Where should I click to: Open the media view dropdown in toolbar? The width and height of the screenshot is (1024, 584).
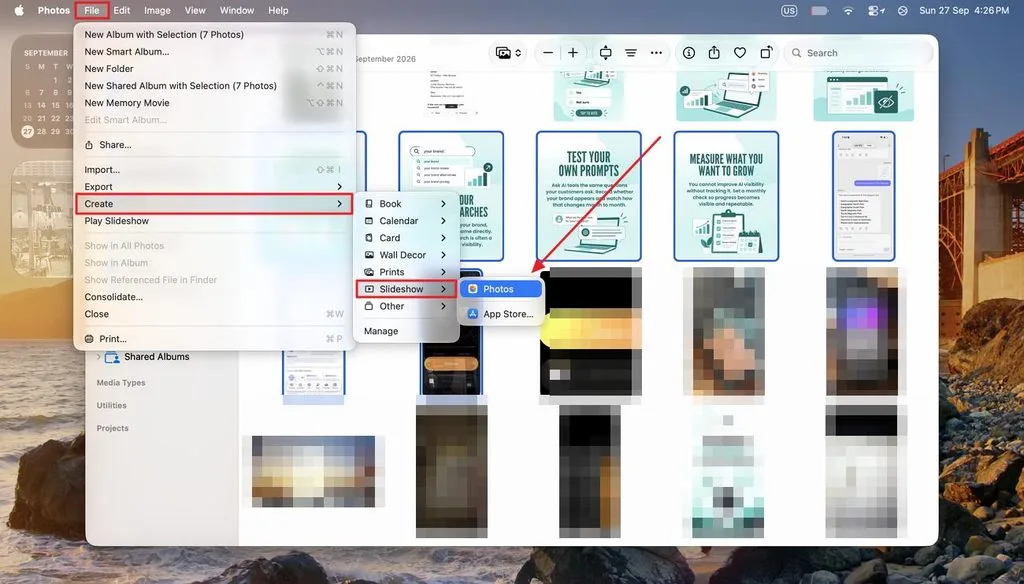tap(509, 53)
